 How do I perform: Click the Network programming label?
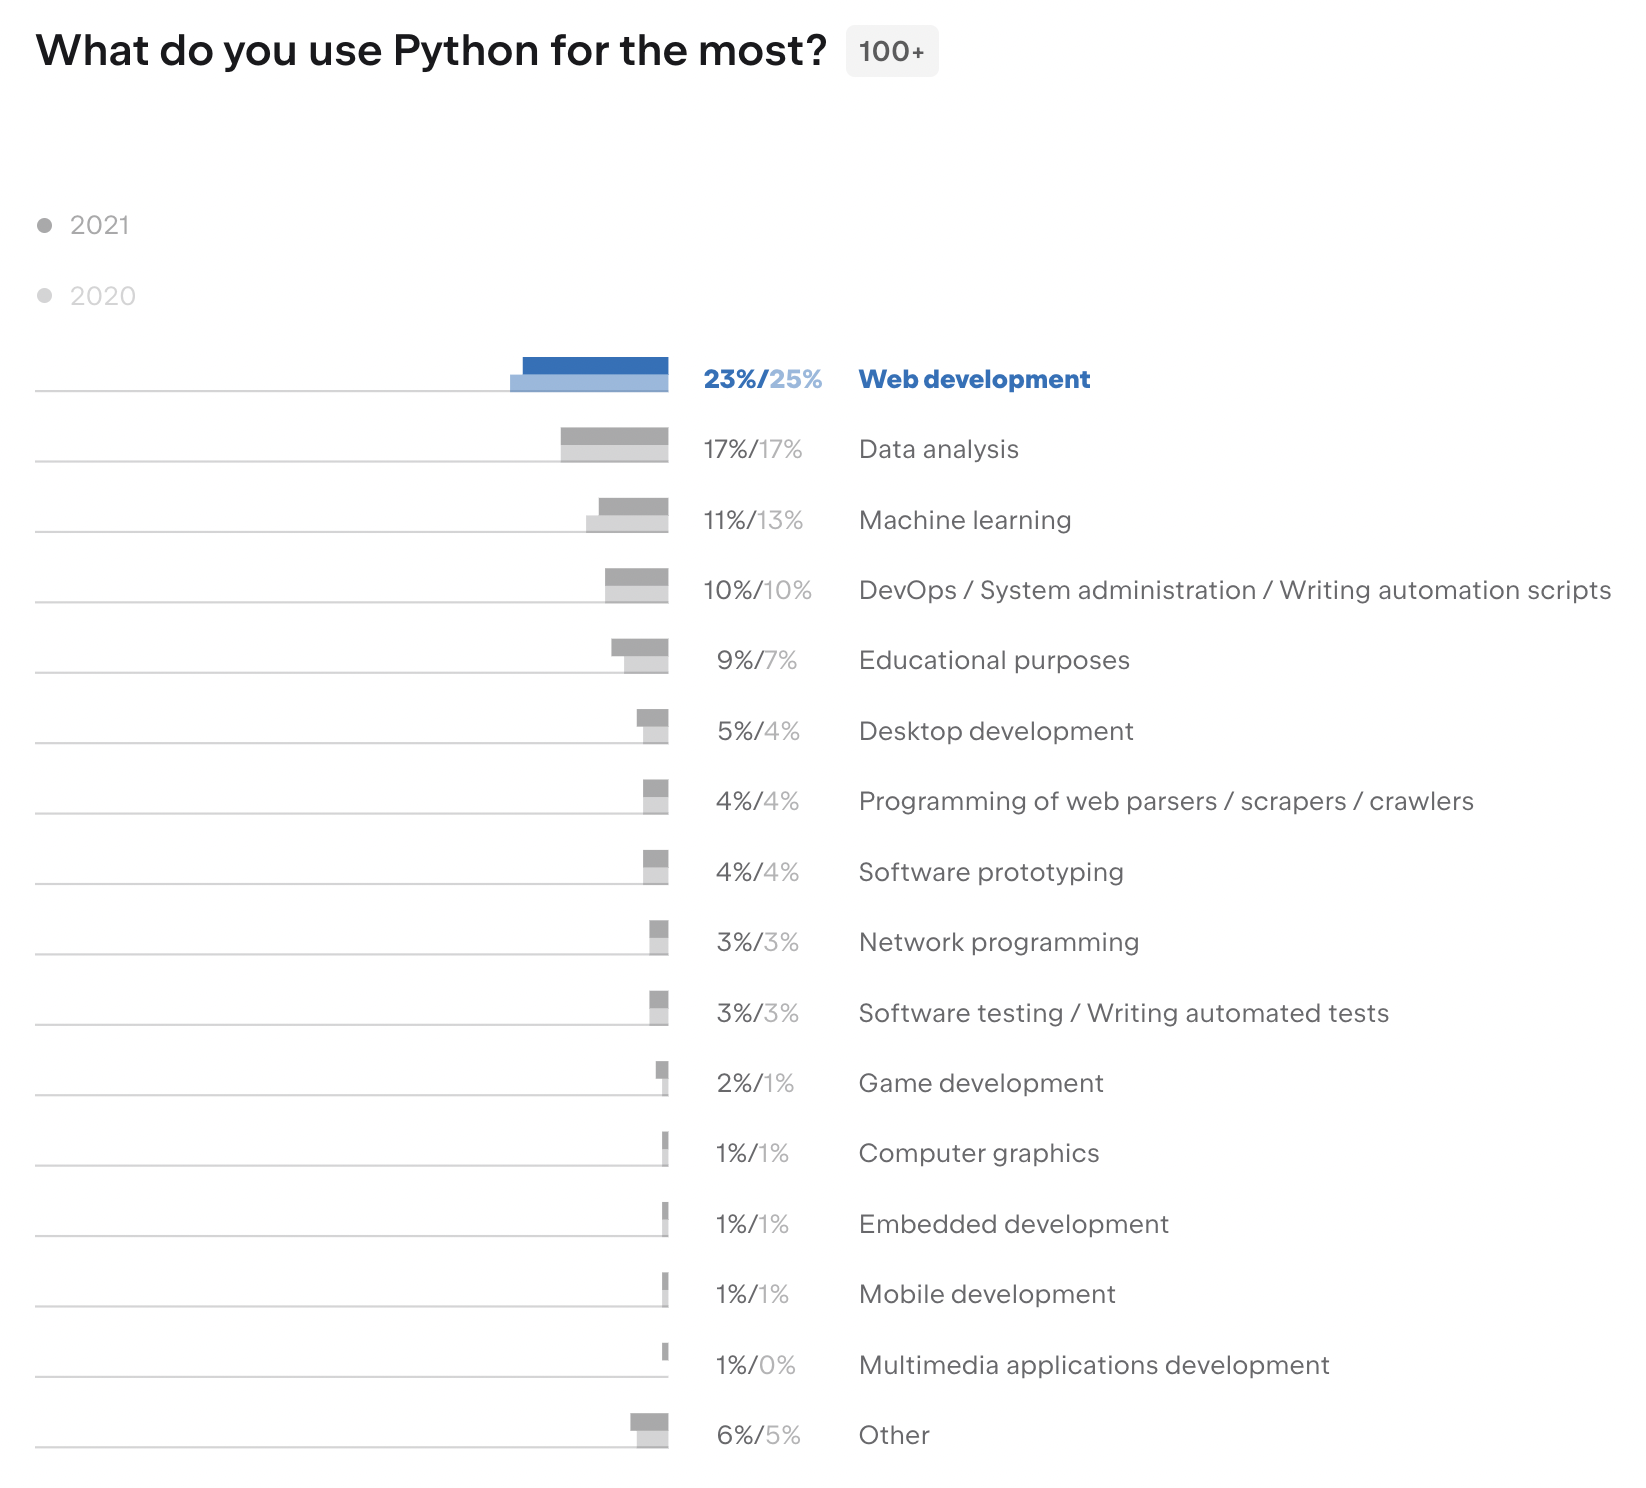(999, 942)
